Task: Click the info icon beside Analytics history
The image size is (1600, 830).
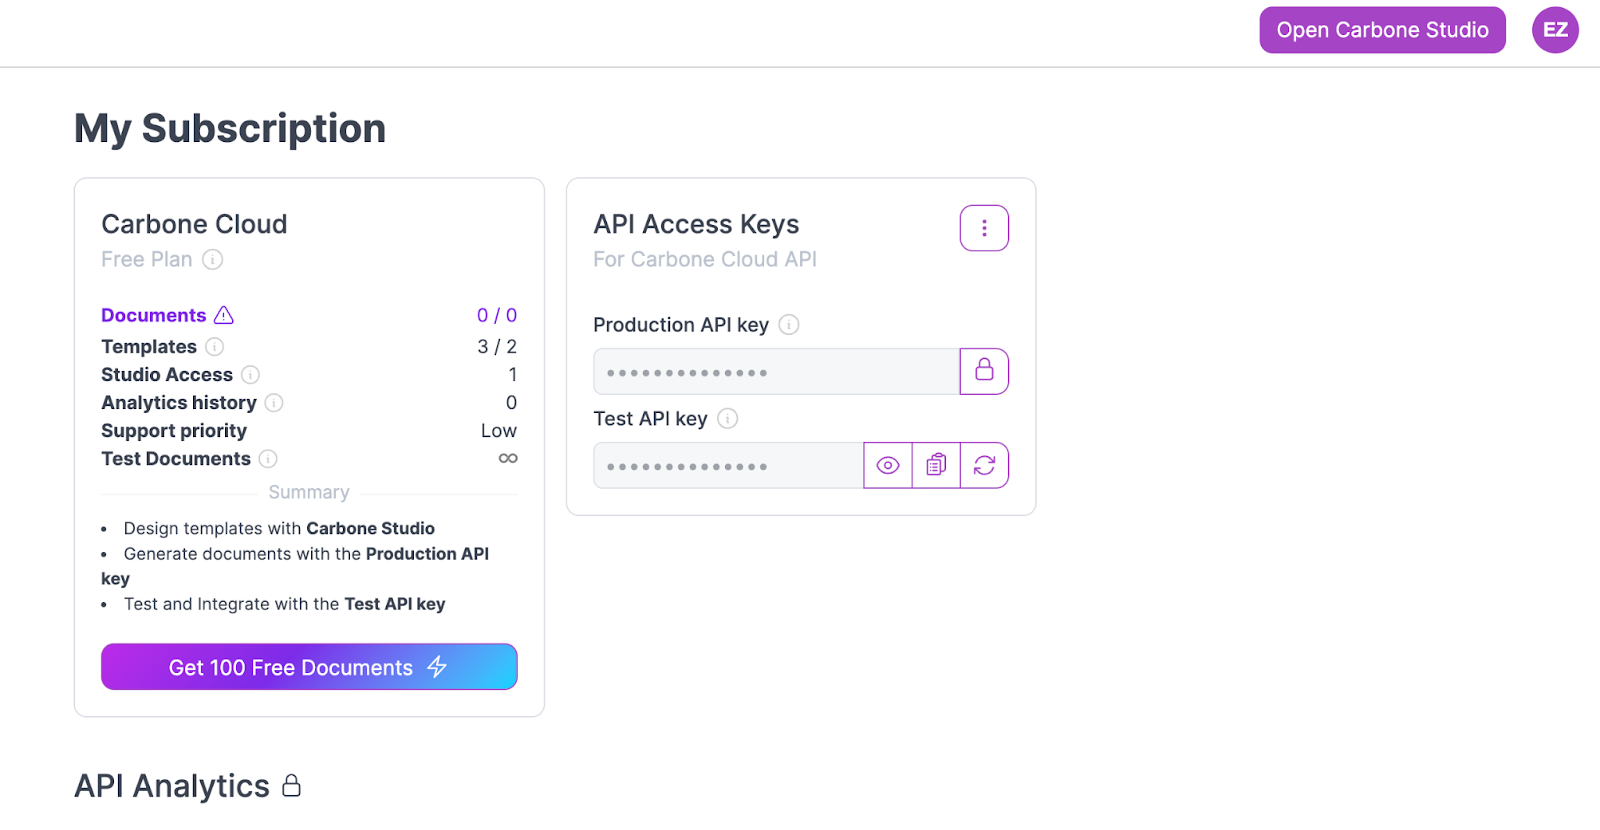Action: coord(274,403)
